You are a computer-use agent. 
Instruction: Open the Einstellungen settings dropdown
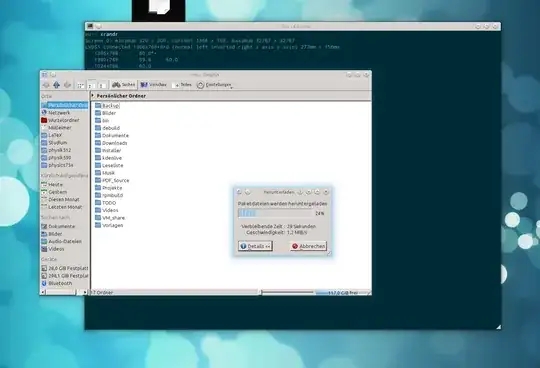[x=214, y=85]
